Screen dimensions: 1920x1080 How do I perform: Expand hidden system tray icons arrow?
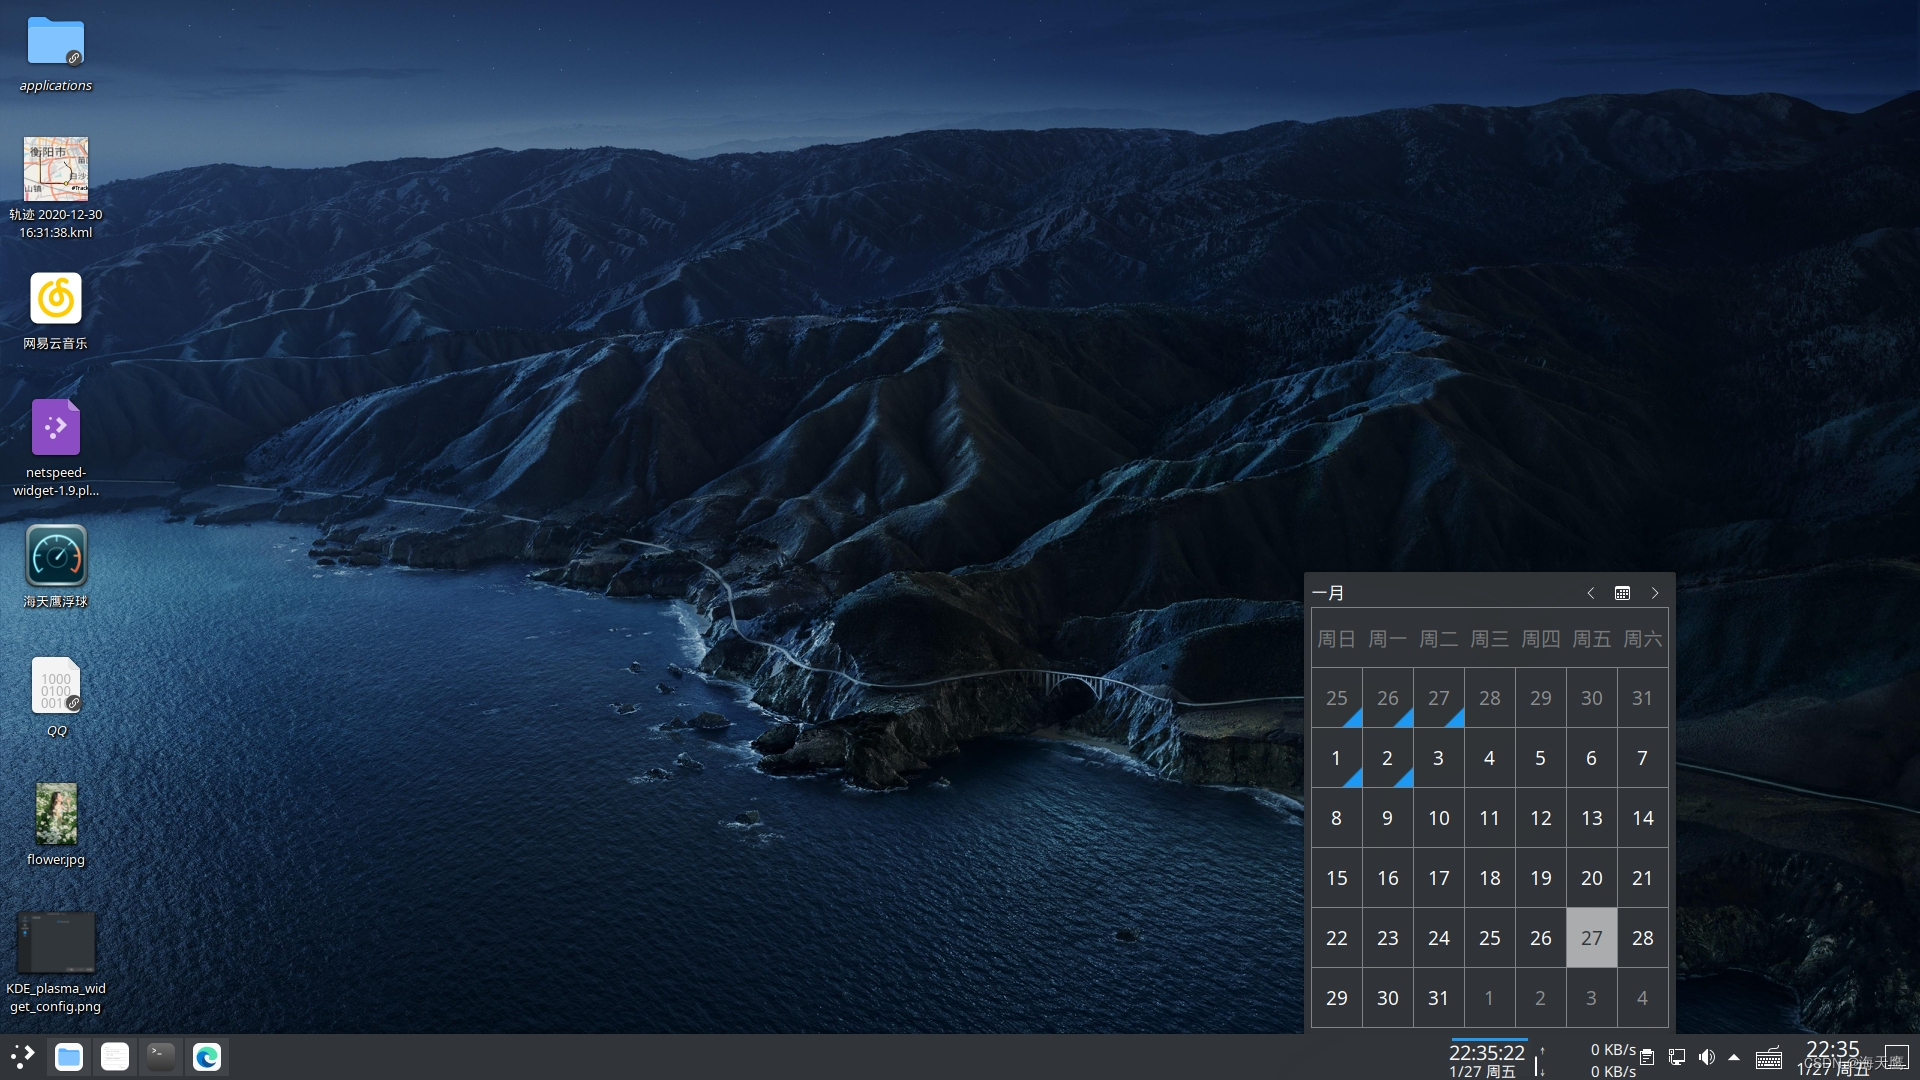pos(1734,1057)
